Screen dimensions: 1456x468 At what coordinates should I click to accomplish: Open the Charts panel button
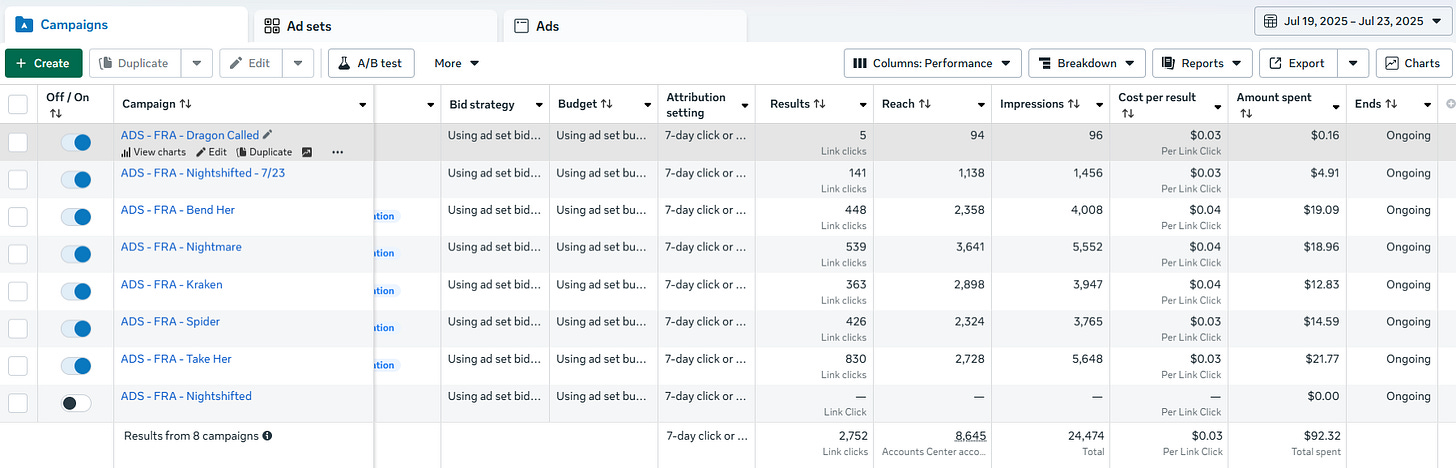coord(1413,63)
